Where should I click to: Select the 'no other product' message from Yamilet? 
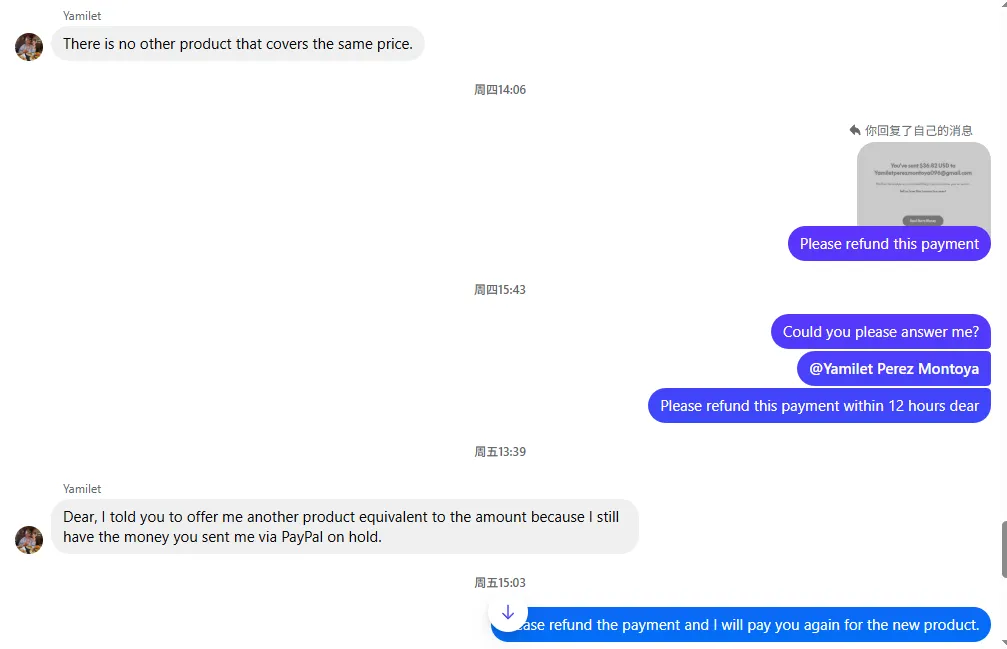[237, 44]
